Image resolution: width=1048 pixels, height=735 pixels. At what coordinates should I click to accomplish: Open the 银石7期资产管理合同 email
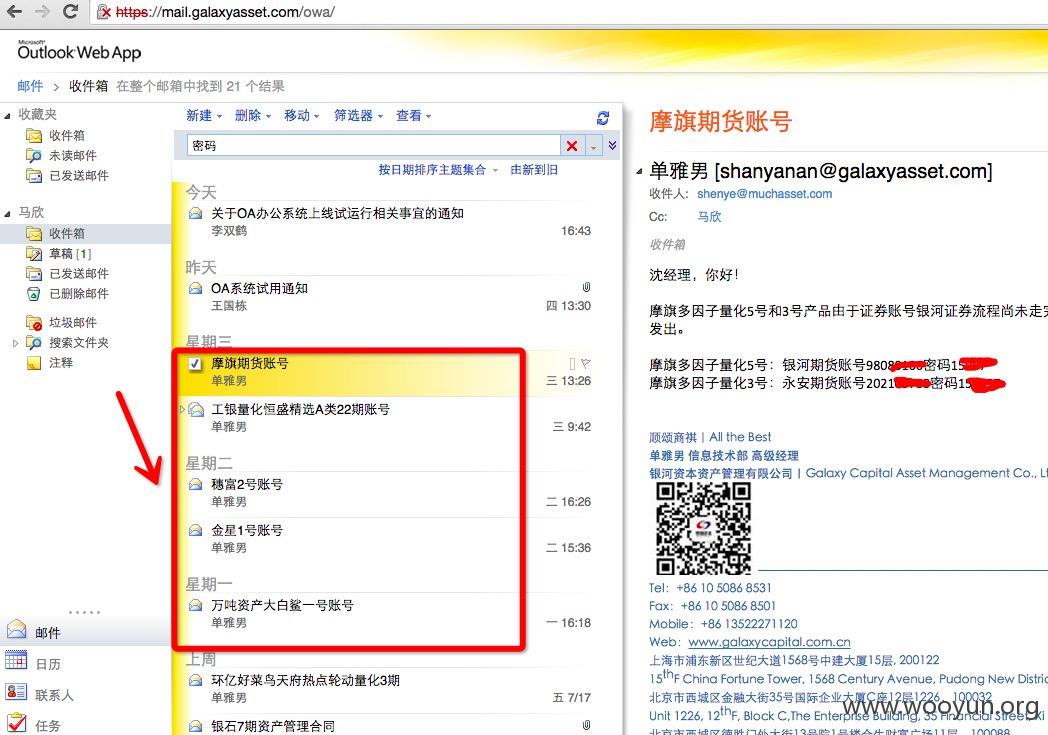(x=387, y=726)
